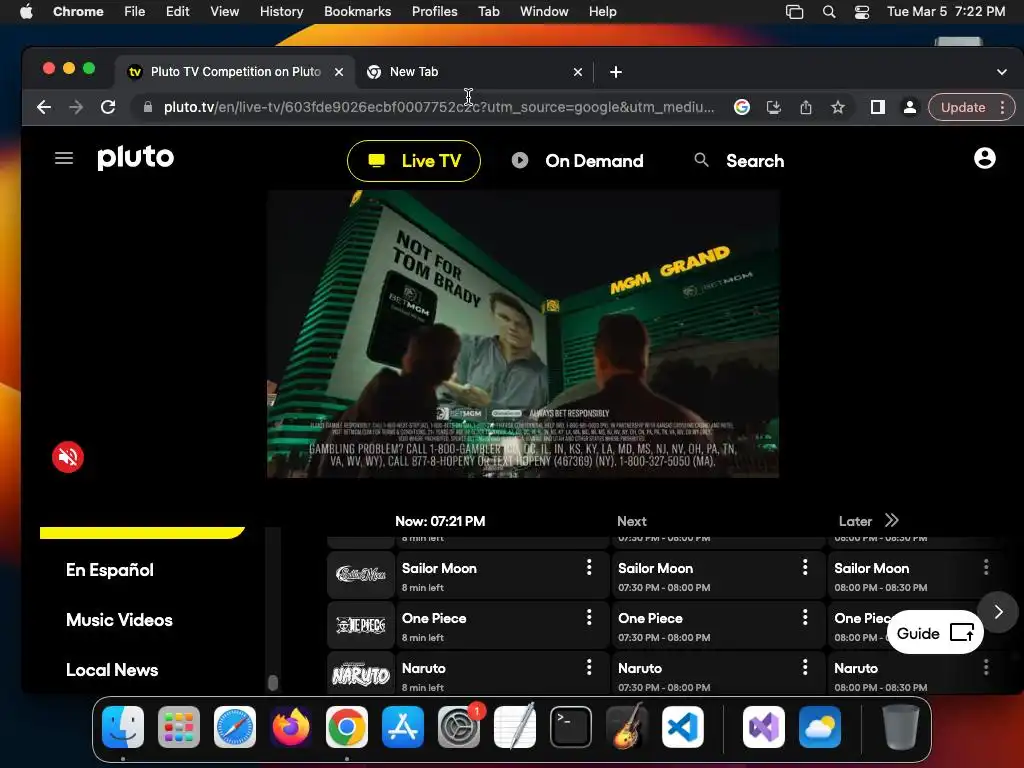Open the Profiles menu
This screenshot has width=1024, height=768.
[x=434, y=11]
